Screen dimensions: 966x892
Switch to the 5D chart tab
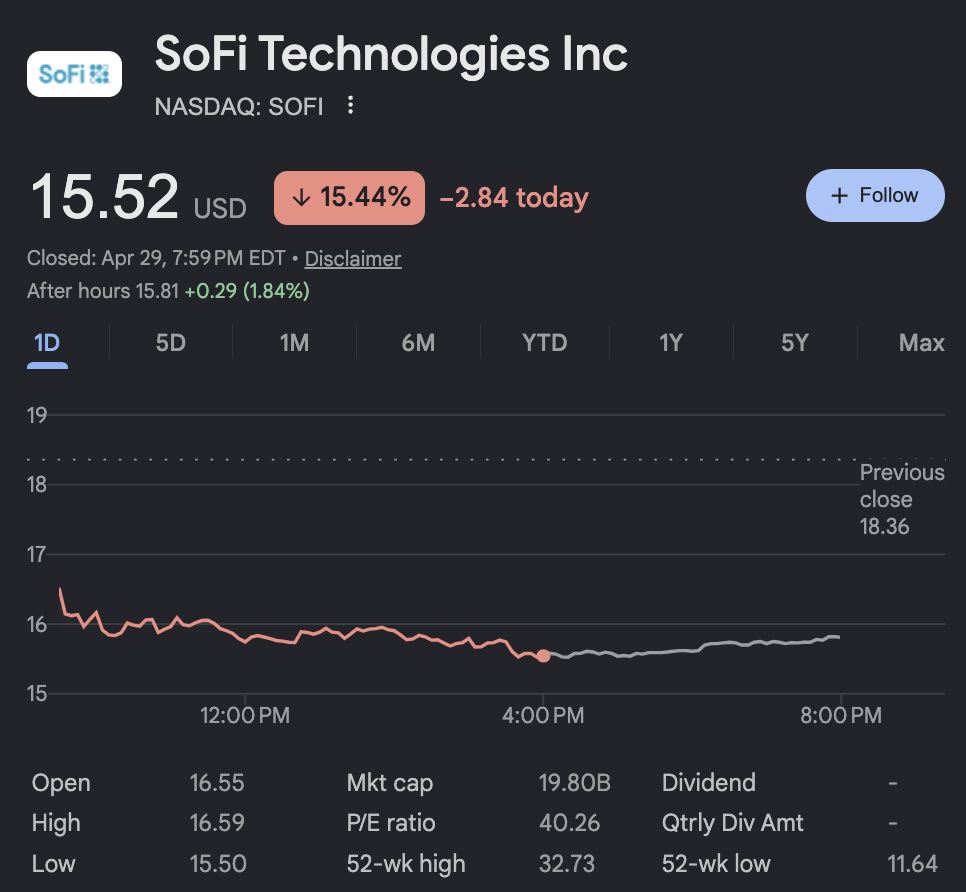(x=171, y=343)
